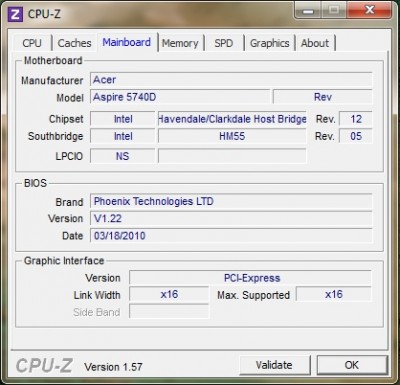Click the Havendale/Clarkdale Host Bridge field
Viewport: 400px width, 385px height.
tap(232, 119)
